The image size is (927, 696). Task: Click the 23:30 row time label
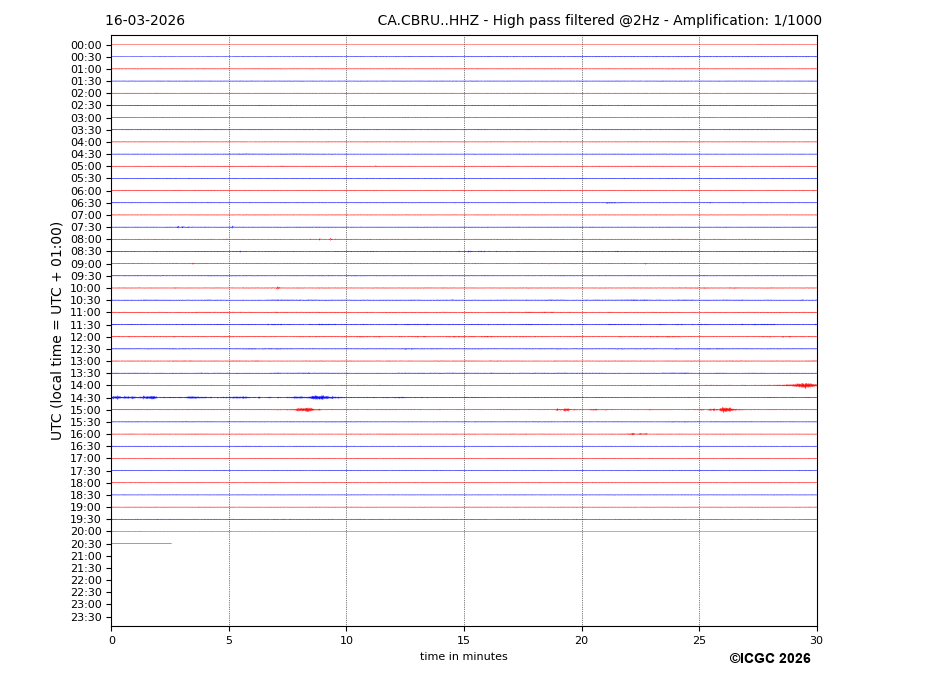tap(86, 617)
